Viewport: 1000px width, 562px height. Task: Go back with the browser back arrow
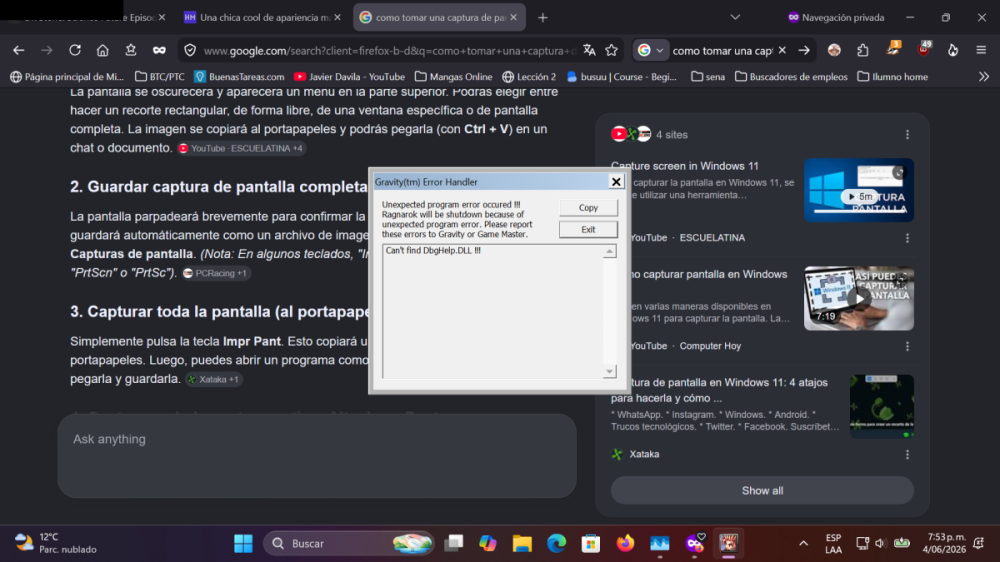18,50
